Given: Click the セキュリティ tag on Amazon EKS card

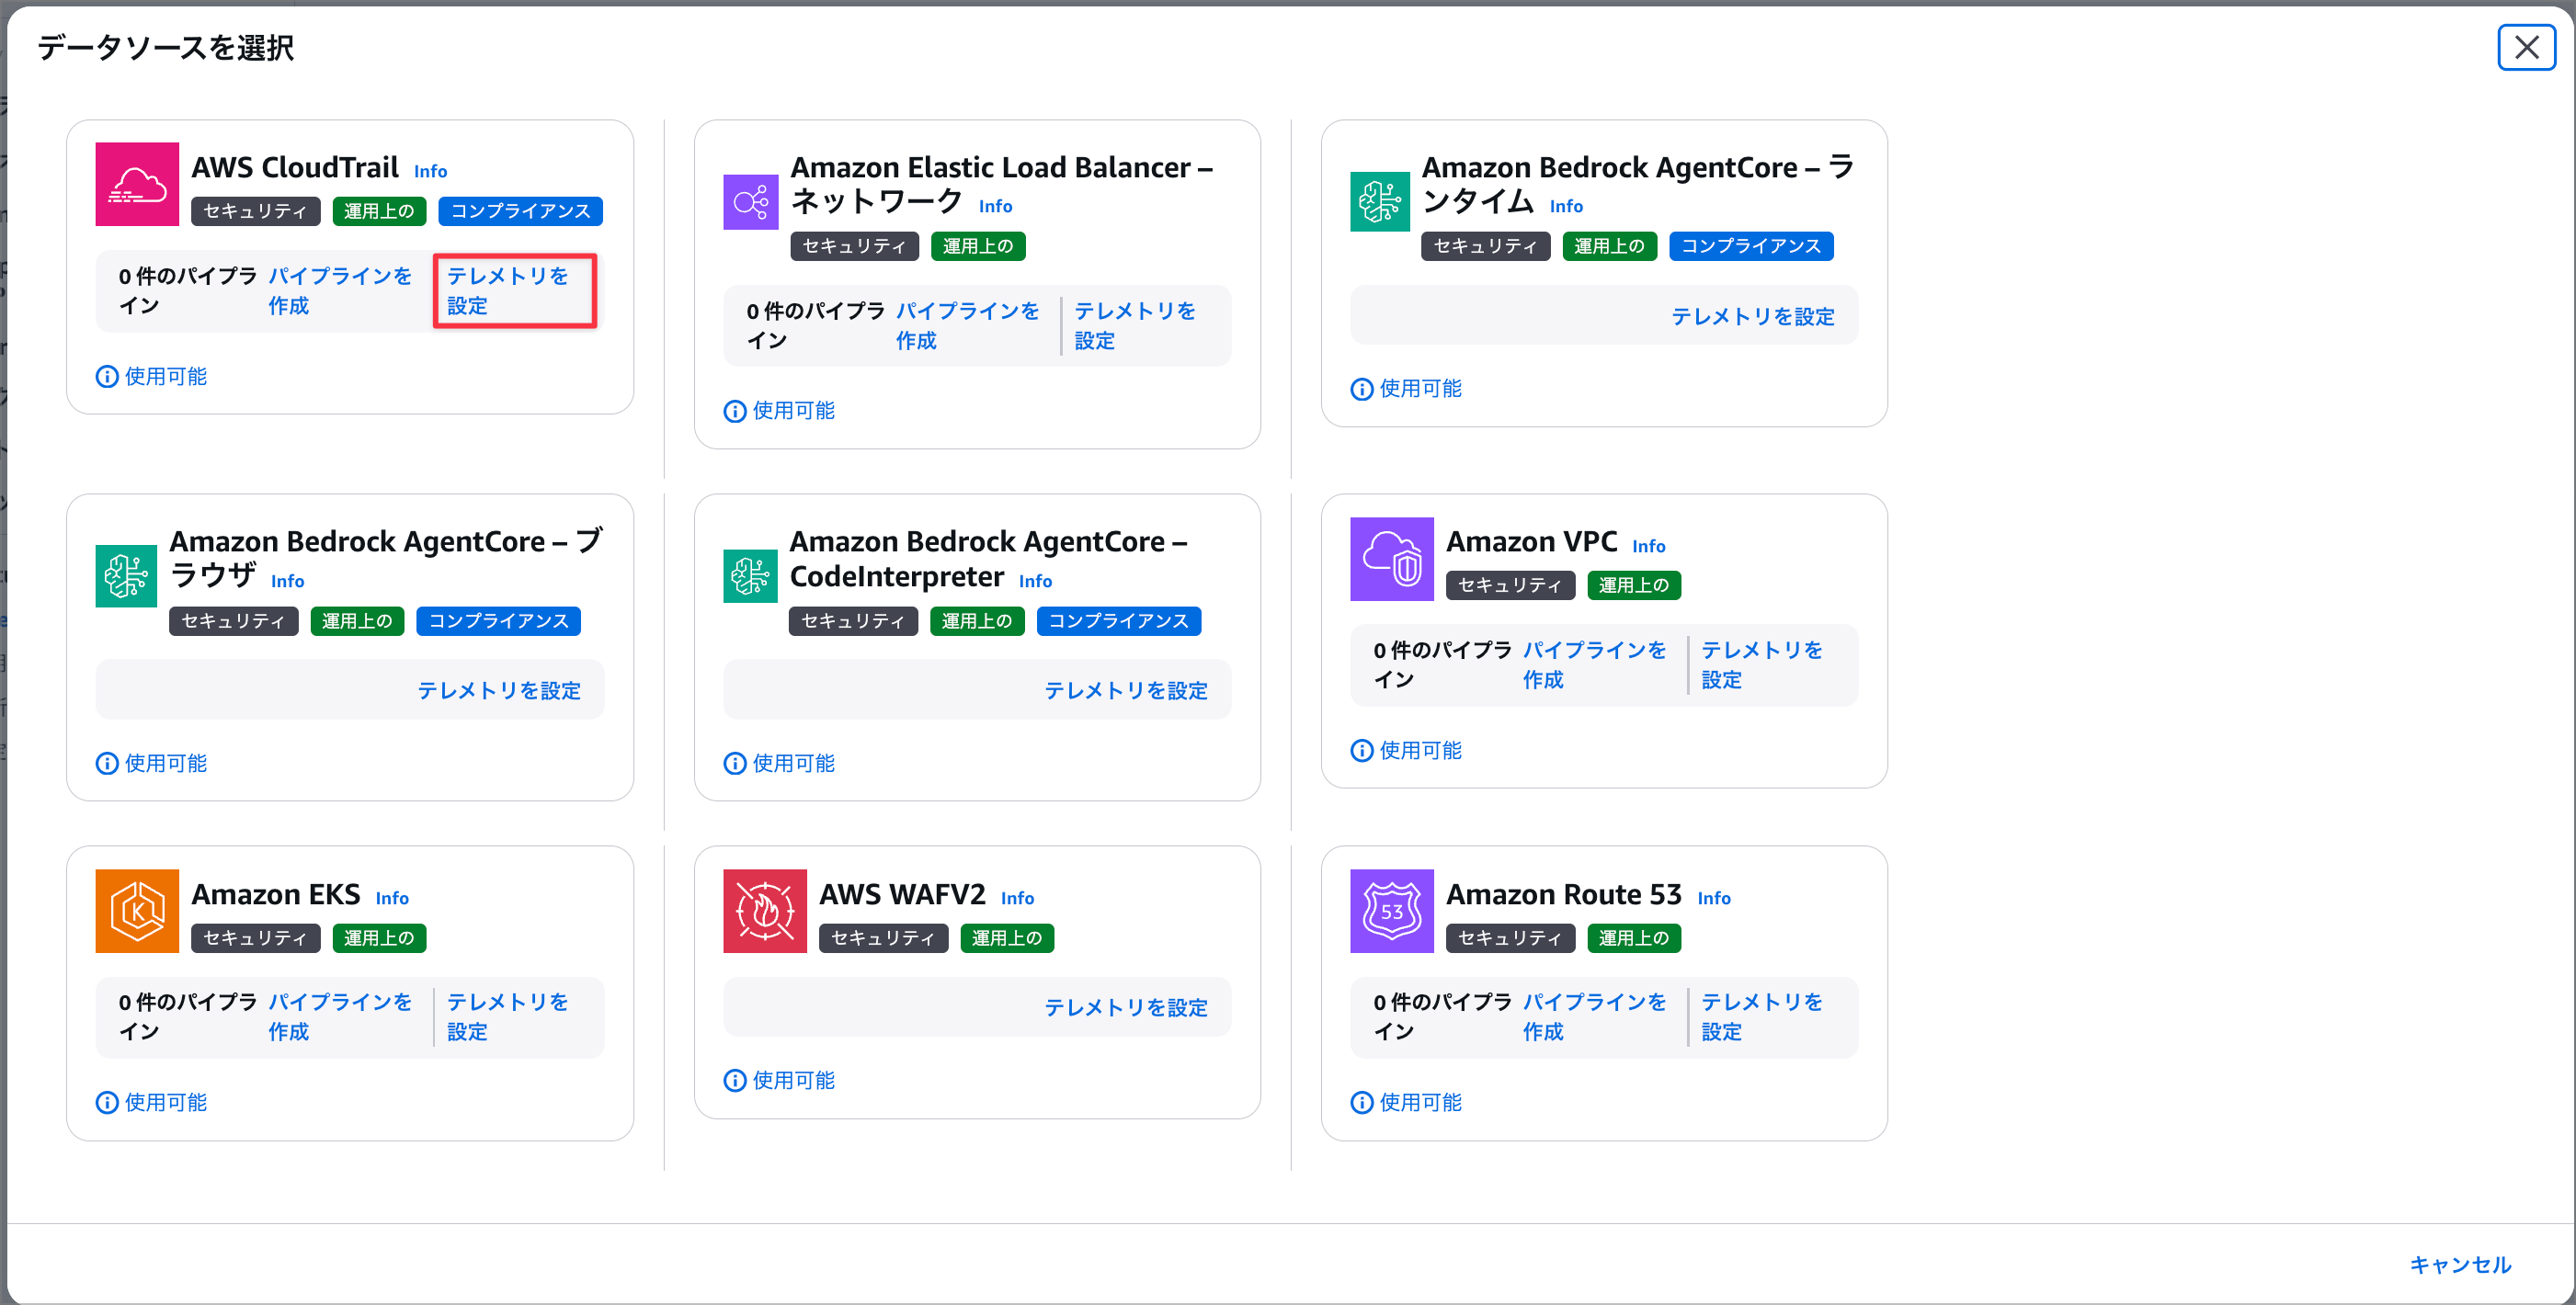Looking at the screenshot, I should click(255, 938).
